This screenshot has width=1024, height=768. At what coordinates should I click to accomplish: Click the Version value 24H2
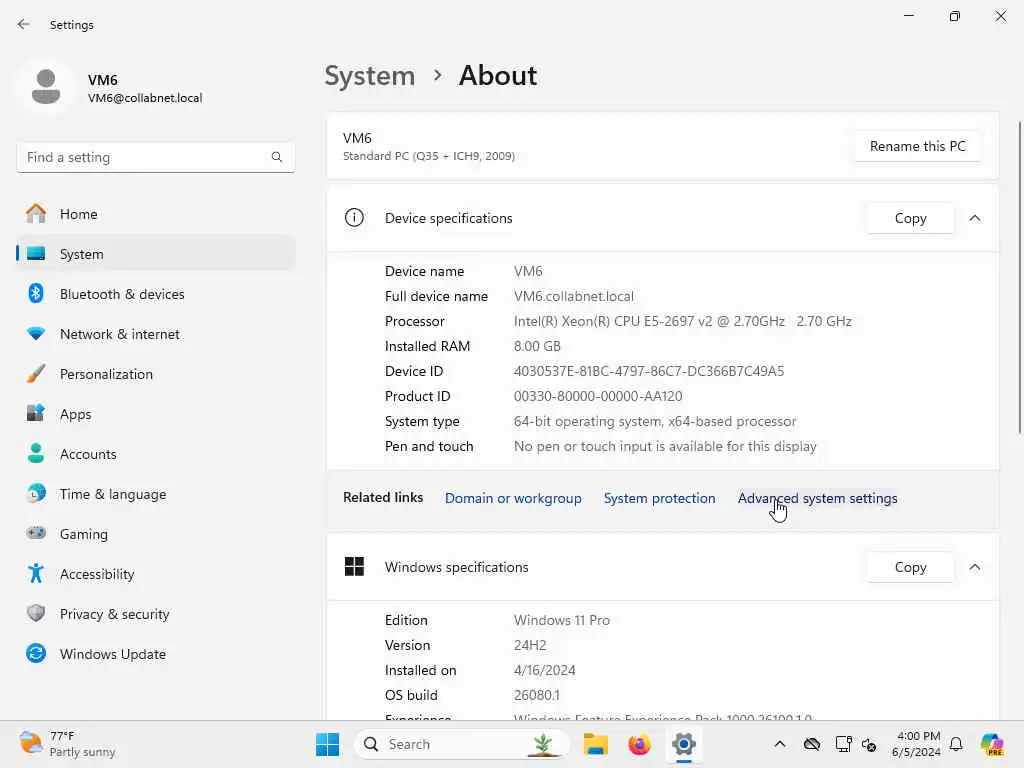point(530,645)
